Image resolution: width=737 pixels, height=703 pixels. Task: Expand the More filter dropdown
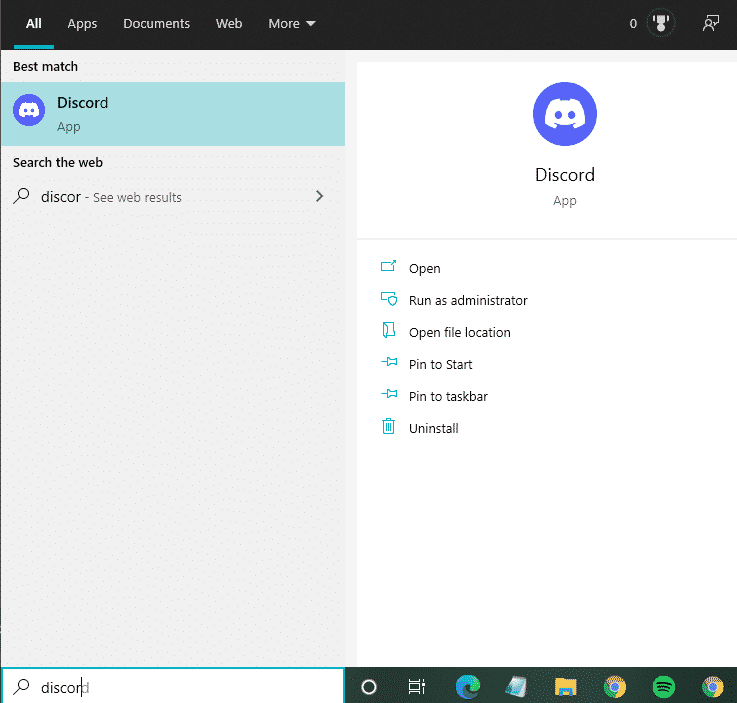tap(291, 23)
